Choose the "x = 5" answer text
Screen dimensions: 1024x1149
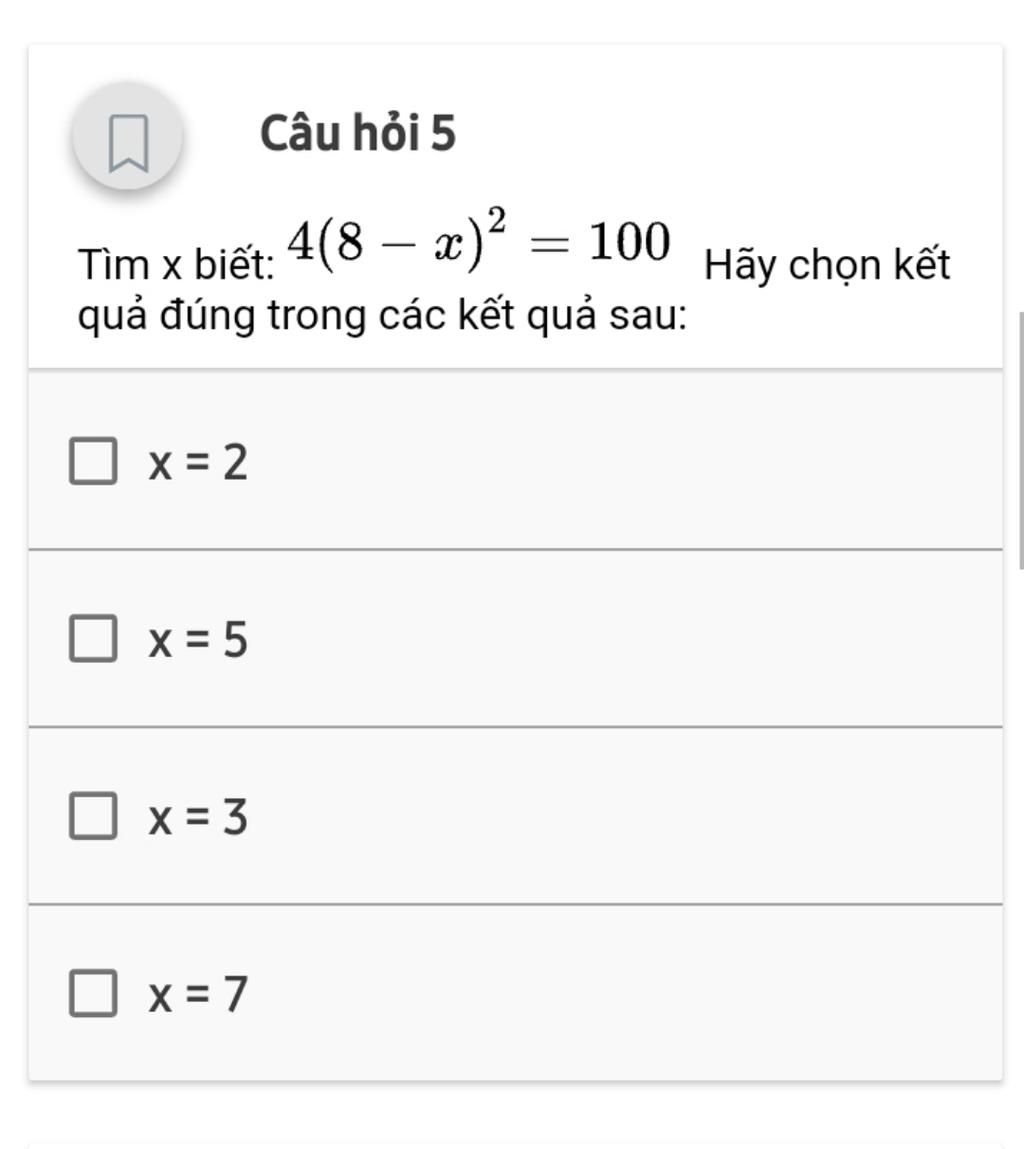click(198, 640)
